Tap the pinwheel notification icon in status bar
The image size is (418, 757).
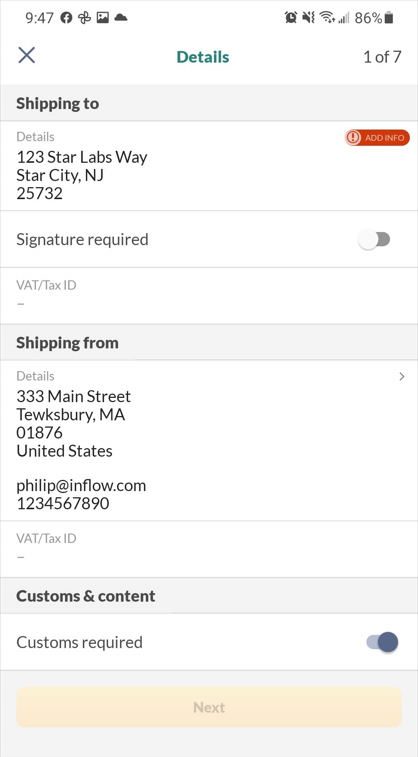click(84, 18)
